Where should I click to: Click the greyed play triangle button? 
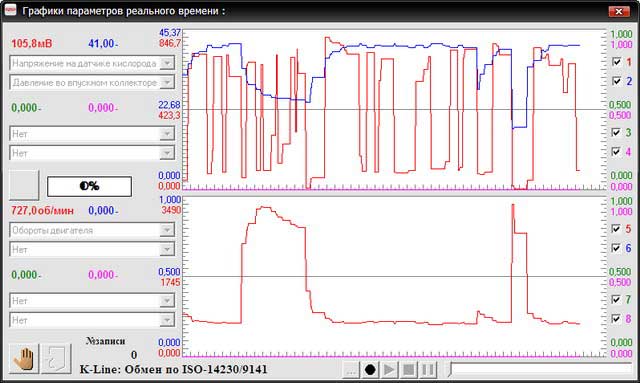point(389,370)
